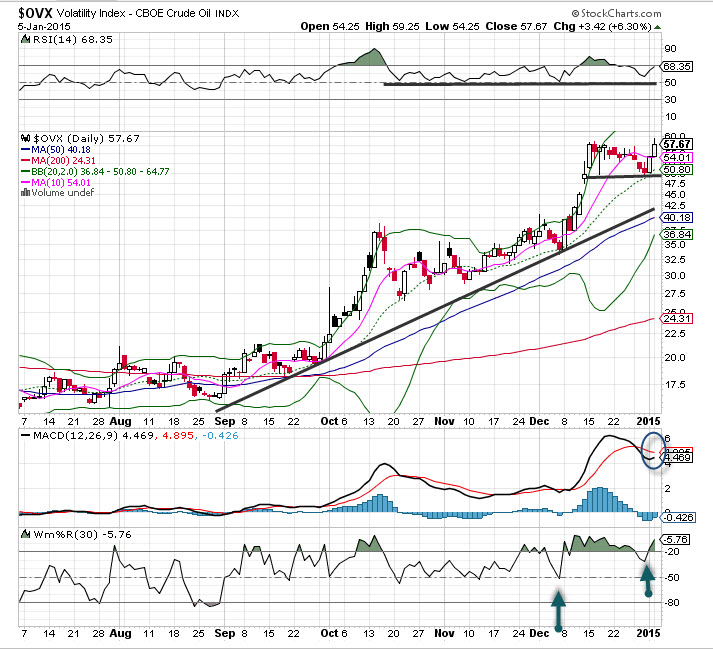Click the blue 40.18 price axis tag
Screen dimensions: 713x649
point(677,217)
